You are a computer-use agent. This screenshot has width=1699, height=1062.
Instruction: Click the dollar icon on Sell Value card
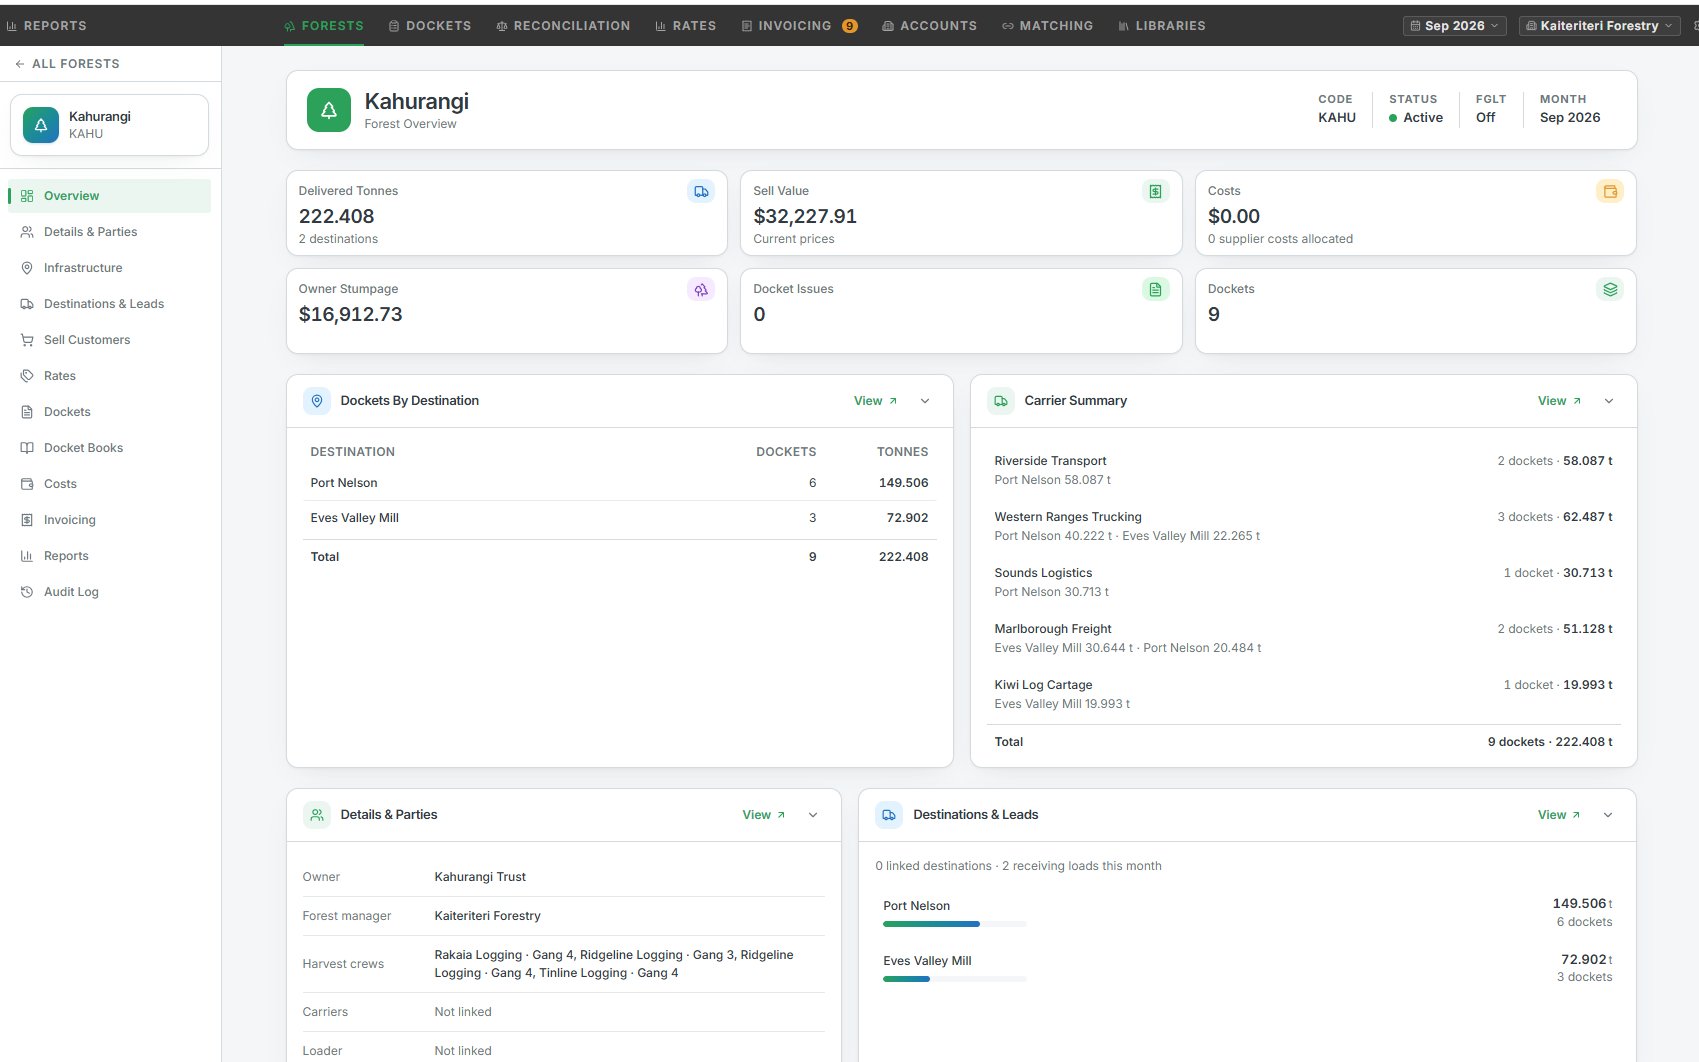pos(1155,191)
